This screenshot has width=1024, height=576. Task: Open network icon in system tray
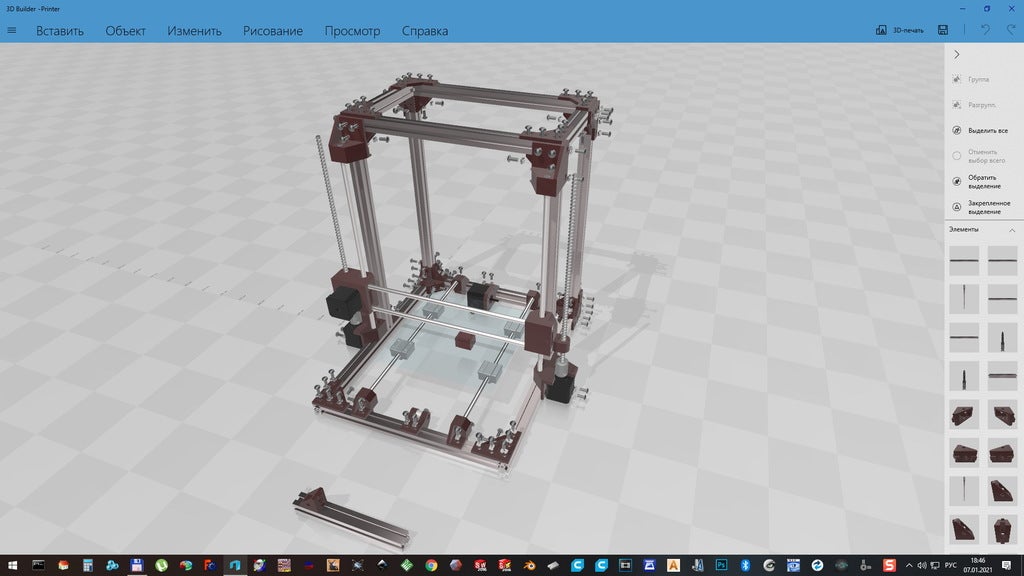[x=935, y=565]
